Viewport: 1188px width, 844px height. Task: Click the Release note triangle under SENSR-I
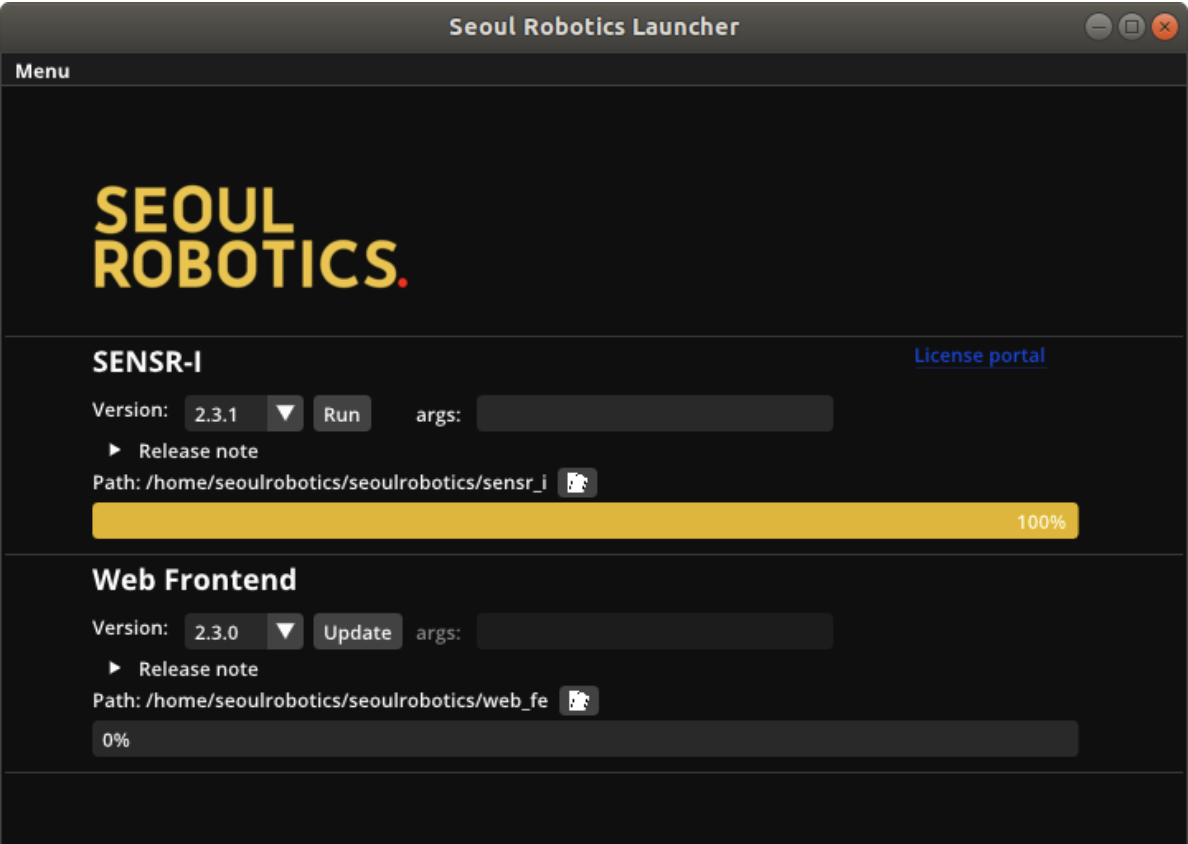tap(114, 450)
